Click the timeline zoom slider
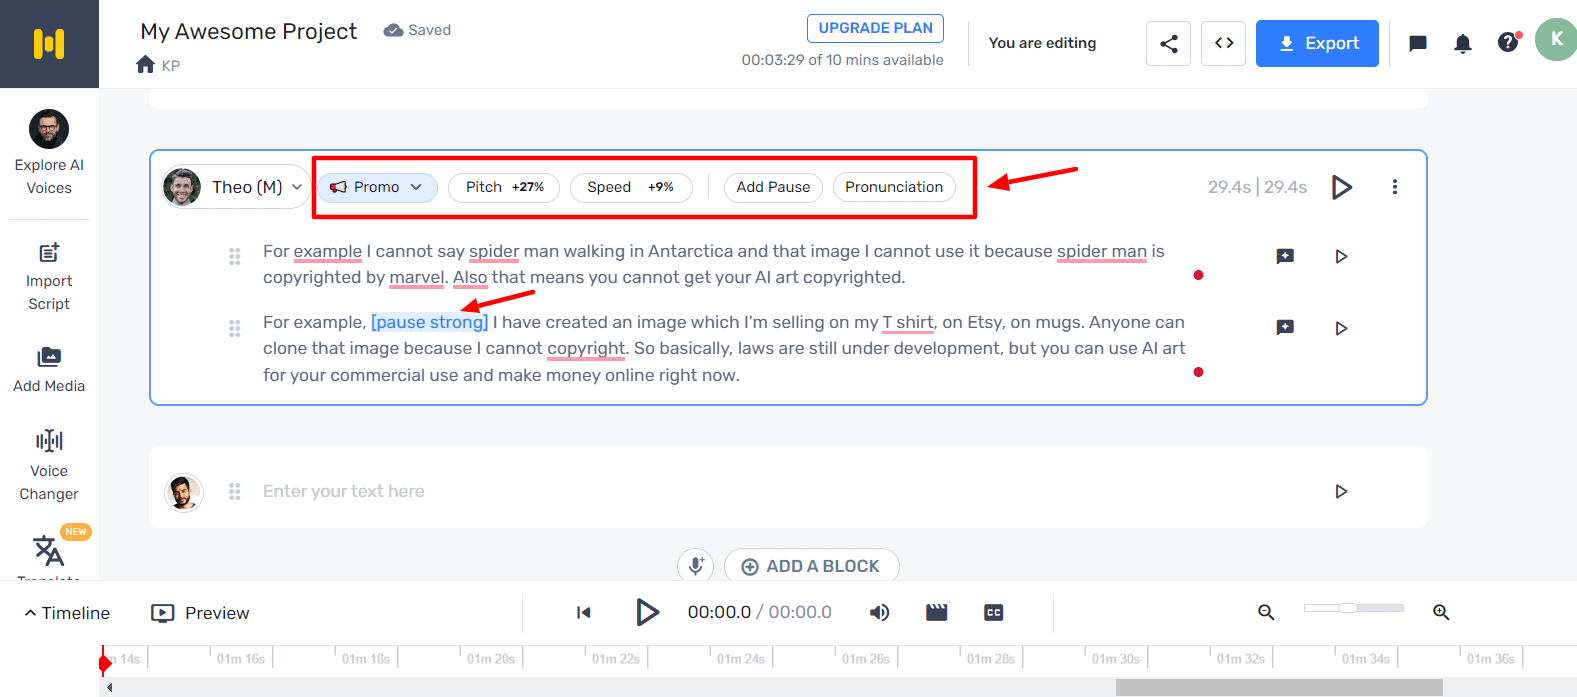The height and width of the screenshot is (697, 1577). [x=1353, y=608]
